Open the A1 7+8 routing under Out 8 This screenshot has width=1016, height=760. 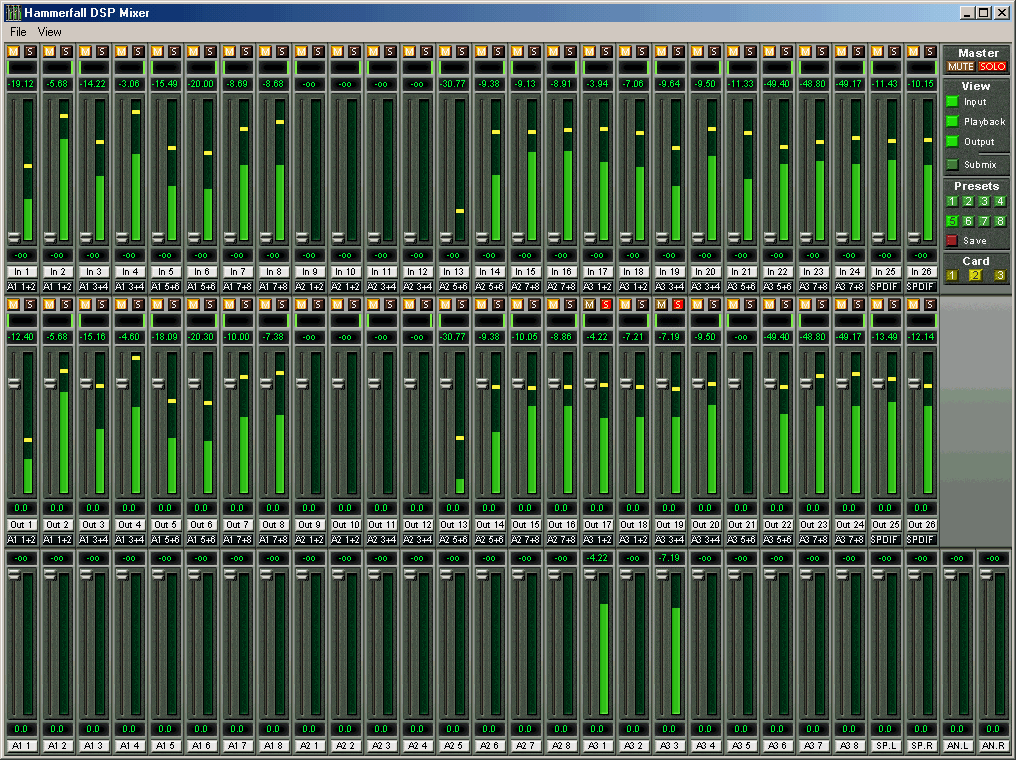click(273, 539)
